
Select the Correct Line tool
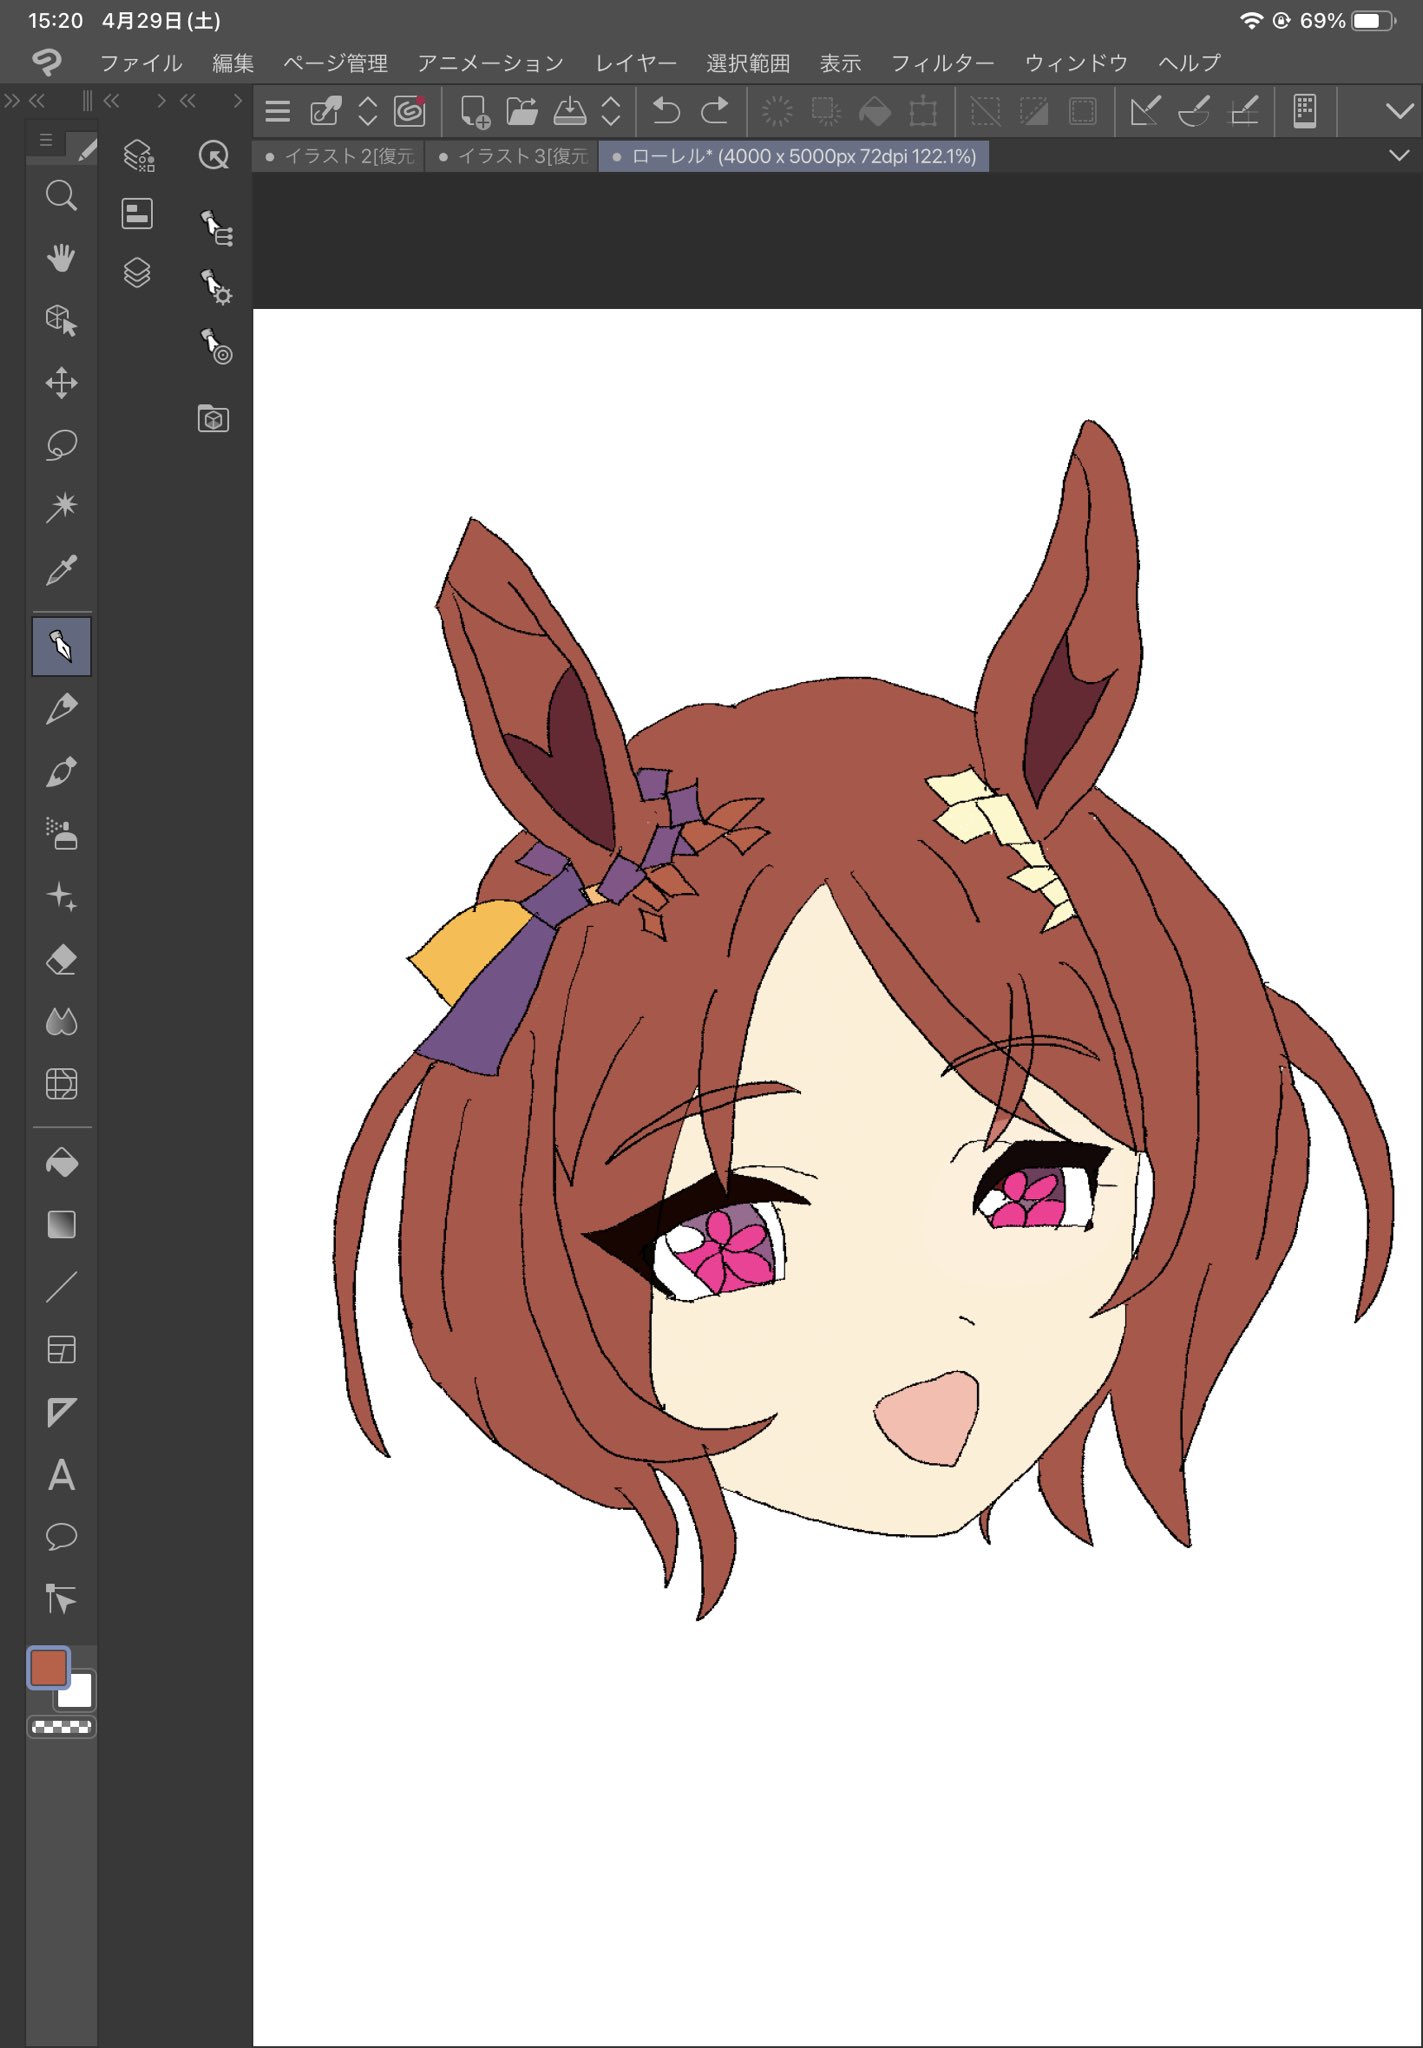pos(61,1599)
